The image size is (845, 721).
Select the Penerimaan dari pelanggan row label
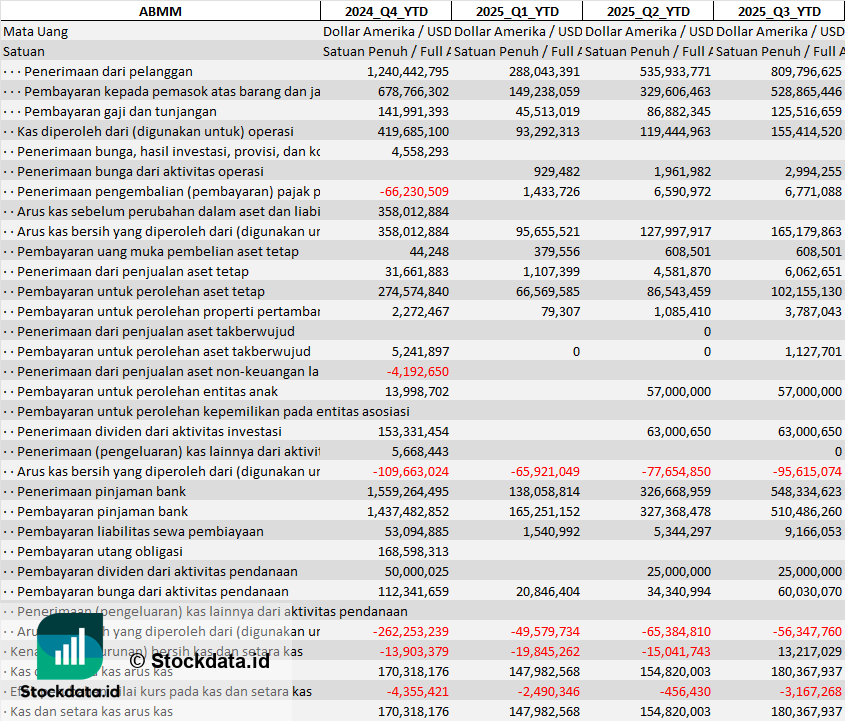pos(108,71)
